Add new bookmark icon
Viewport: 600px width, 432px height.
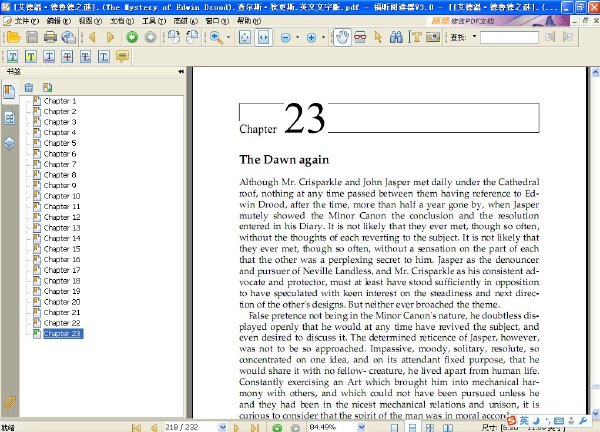pyautogui.click(x=48, y=88)
